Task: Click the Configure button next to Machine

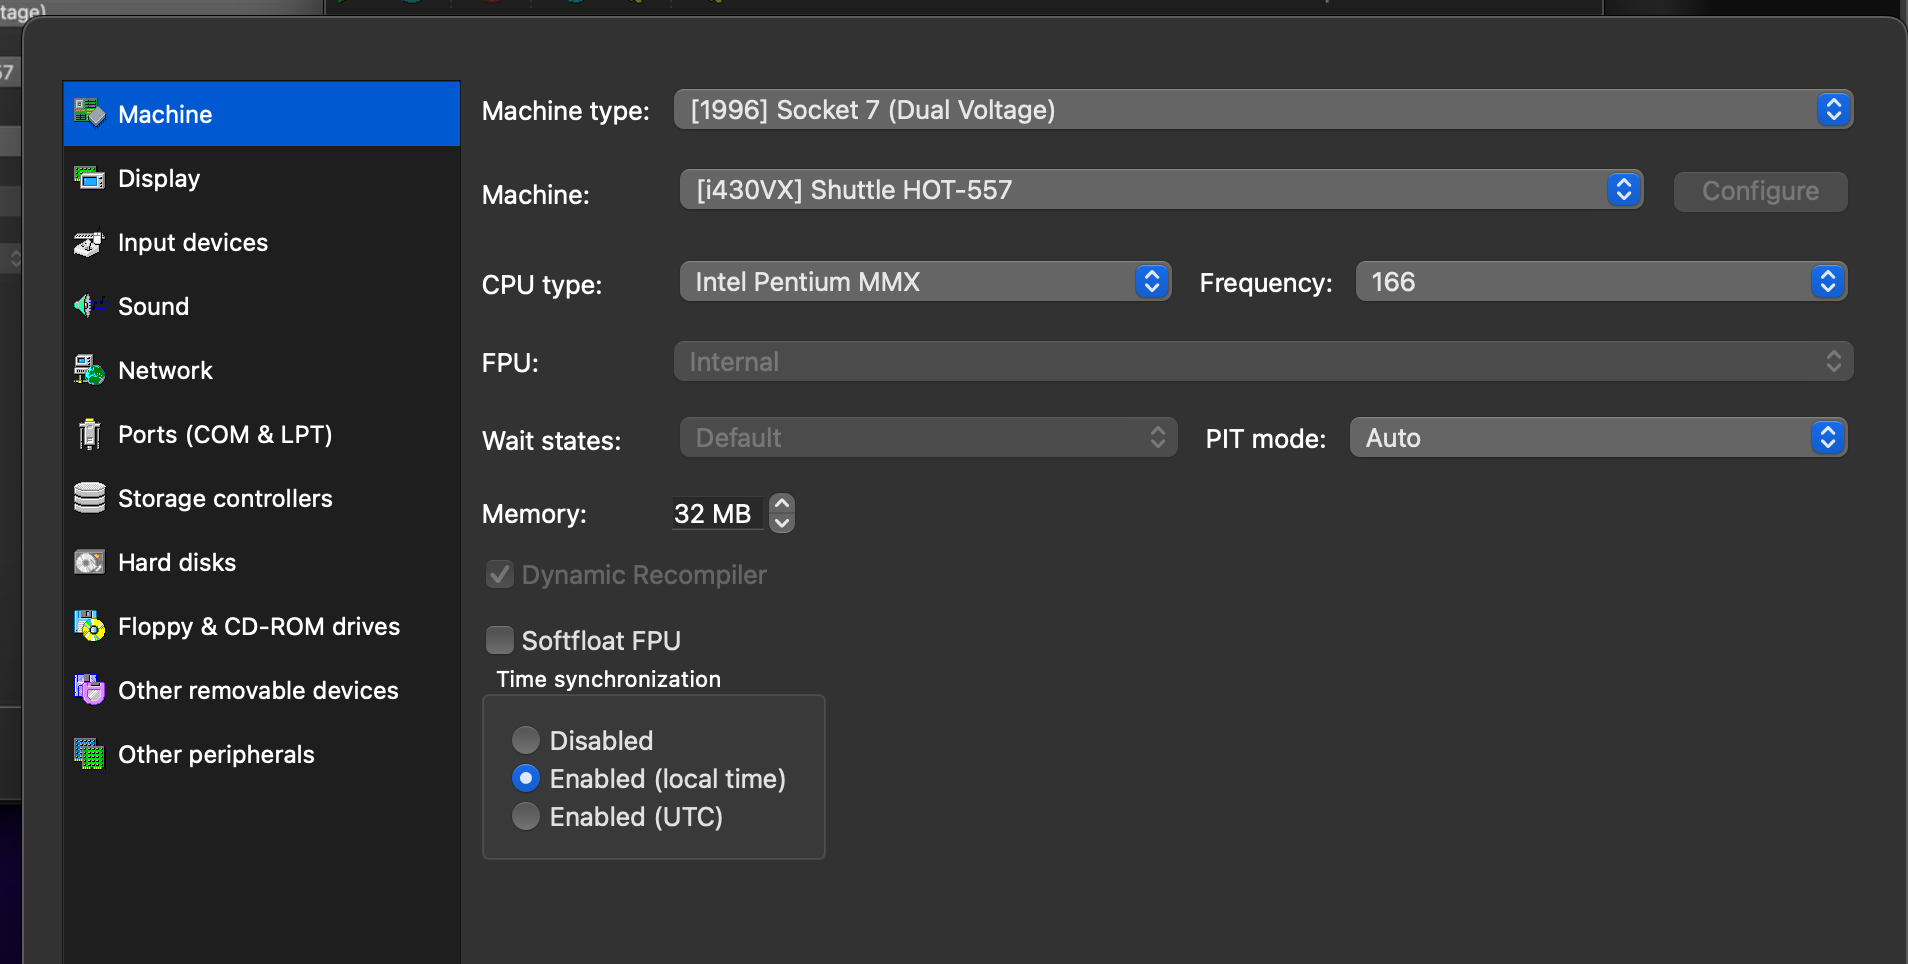Action: coord(1760,191)
